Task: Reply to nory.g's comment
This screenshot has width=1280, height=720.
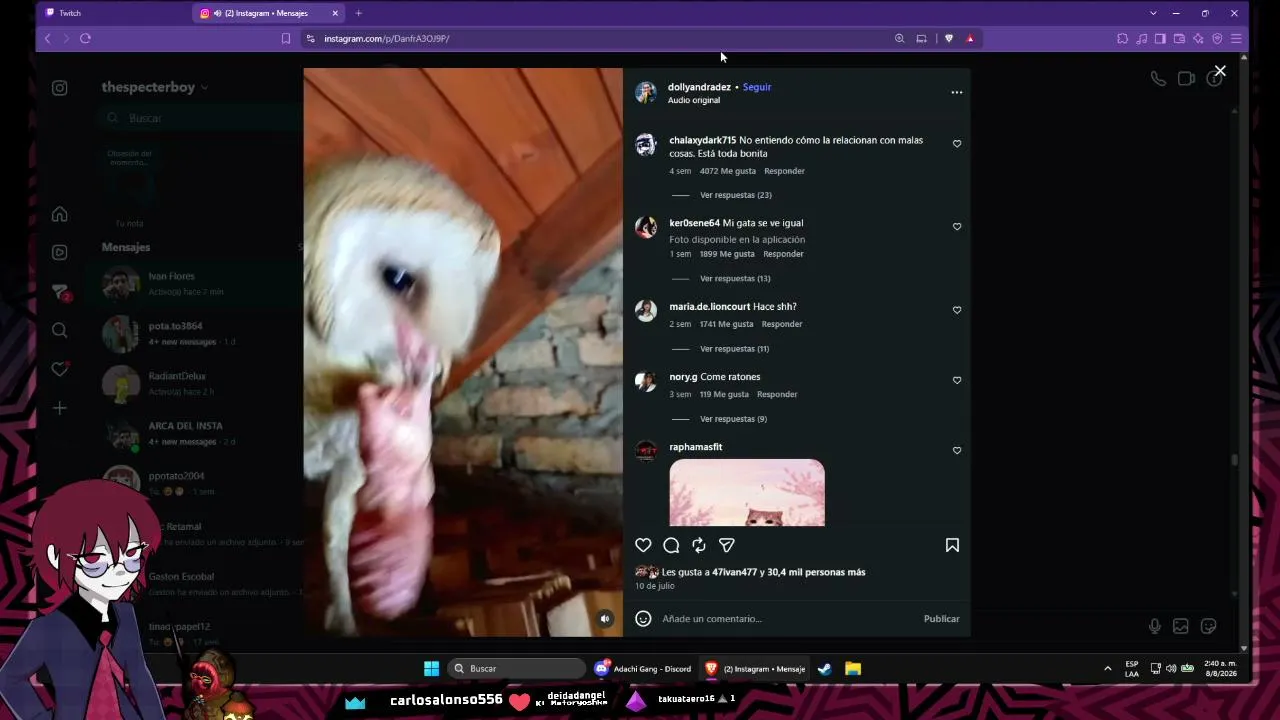Action: click(777, 394)
